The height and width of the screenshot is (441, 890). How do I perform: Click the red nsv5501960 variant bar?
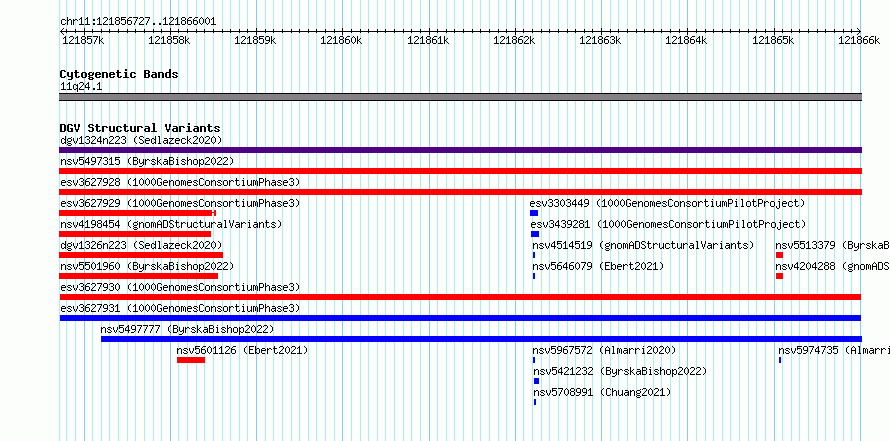click(138, 276)
